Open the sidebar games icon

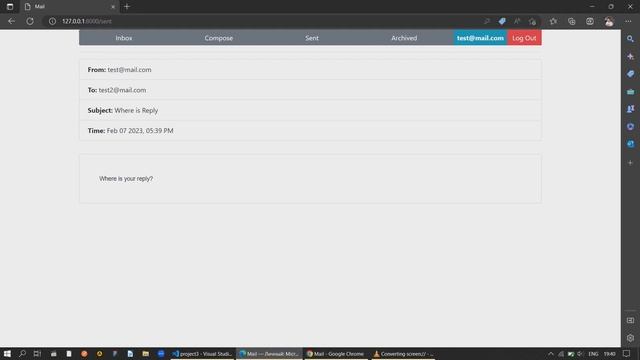pyautogui.click(x=631, y=109)
